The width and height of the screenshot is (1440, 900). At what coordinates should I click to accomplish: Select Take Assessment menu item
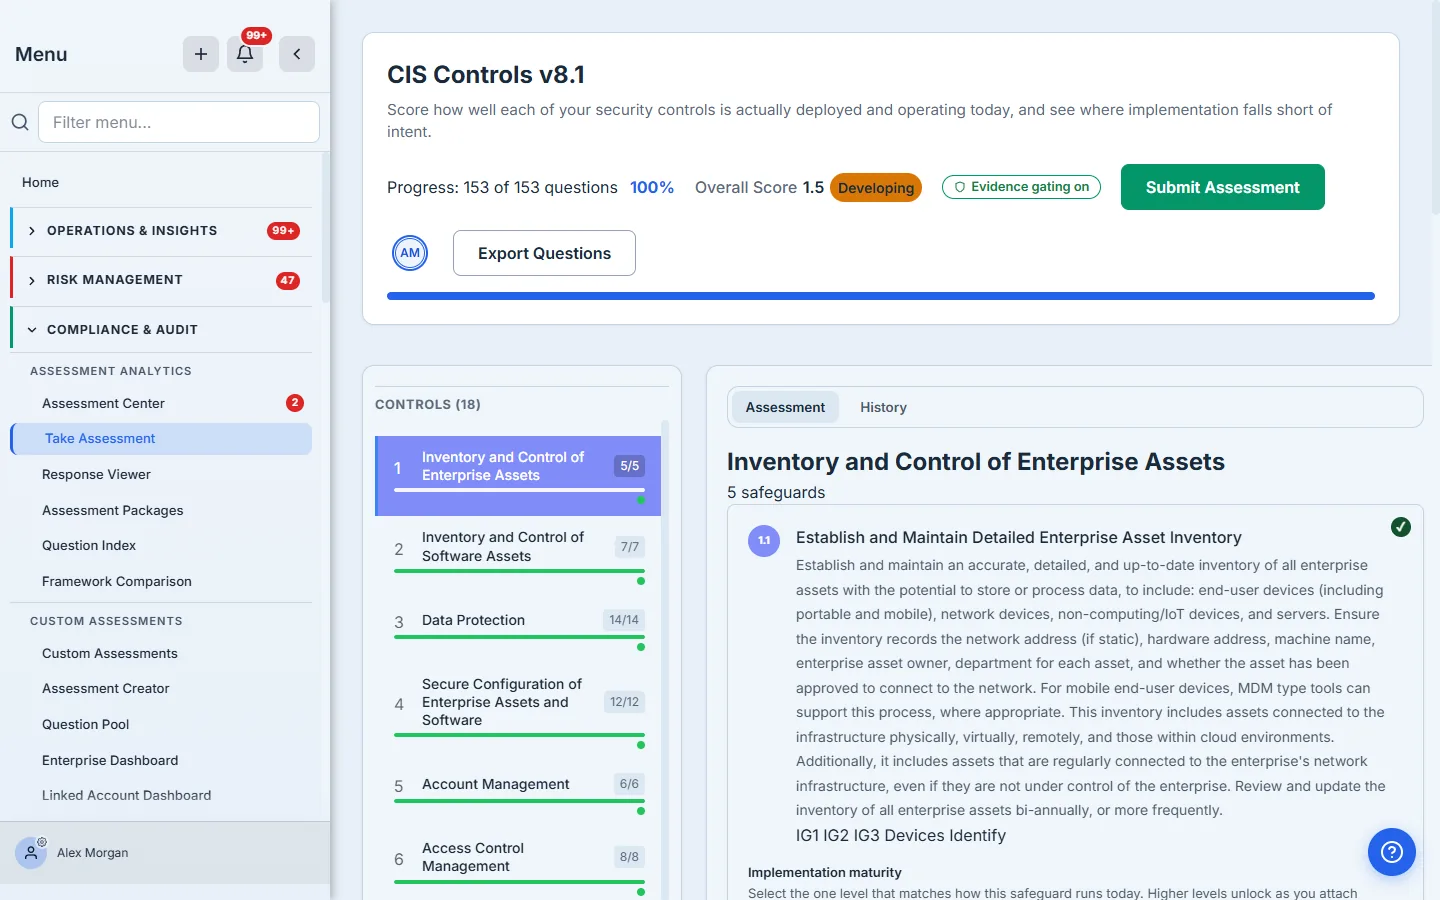161,439
